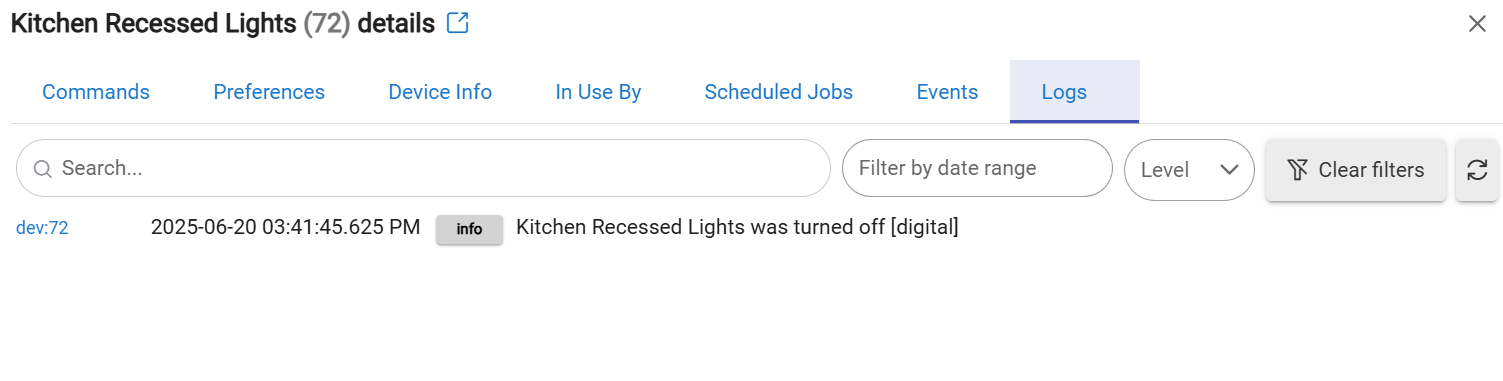Follow the dev:72 link

pyautogui.click(x=42, y=228)
